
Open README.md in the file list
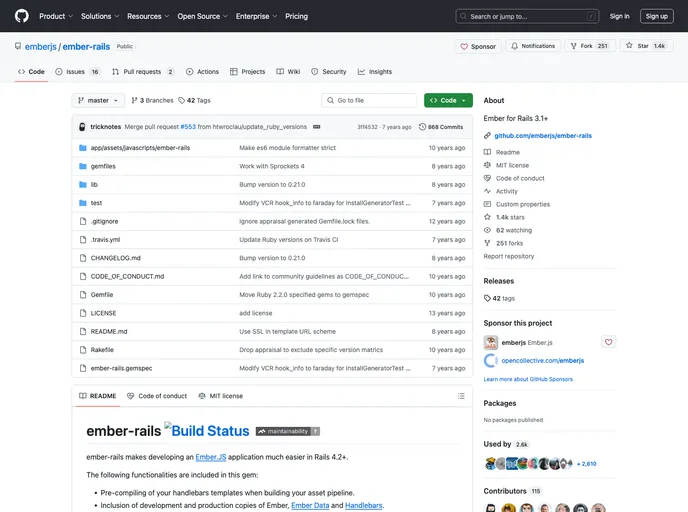tap(109, 332)
